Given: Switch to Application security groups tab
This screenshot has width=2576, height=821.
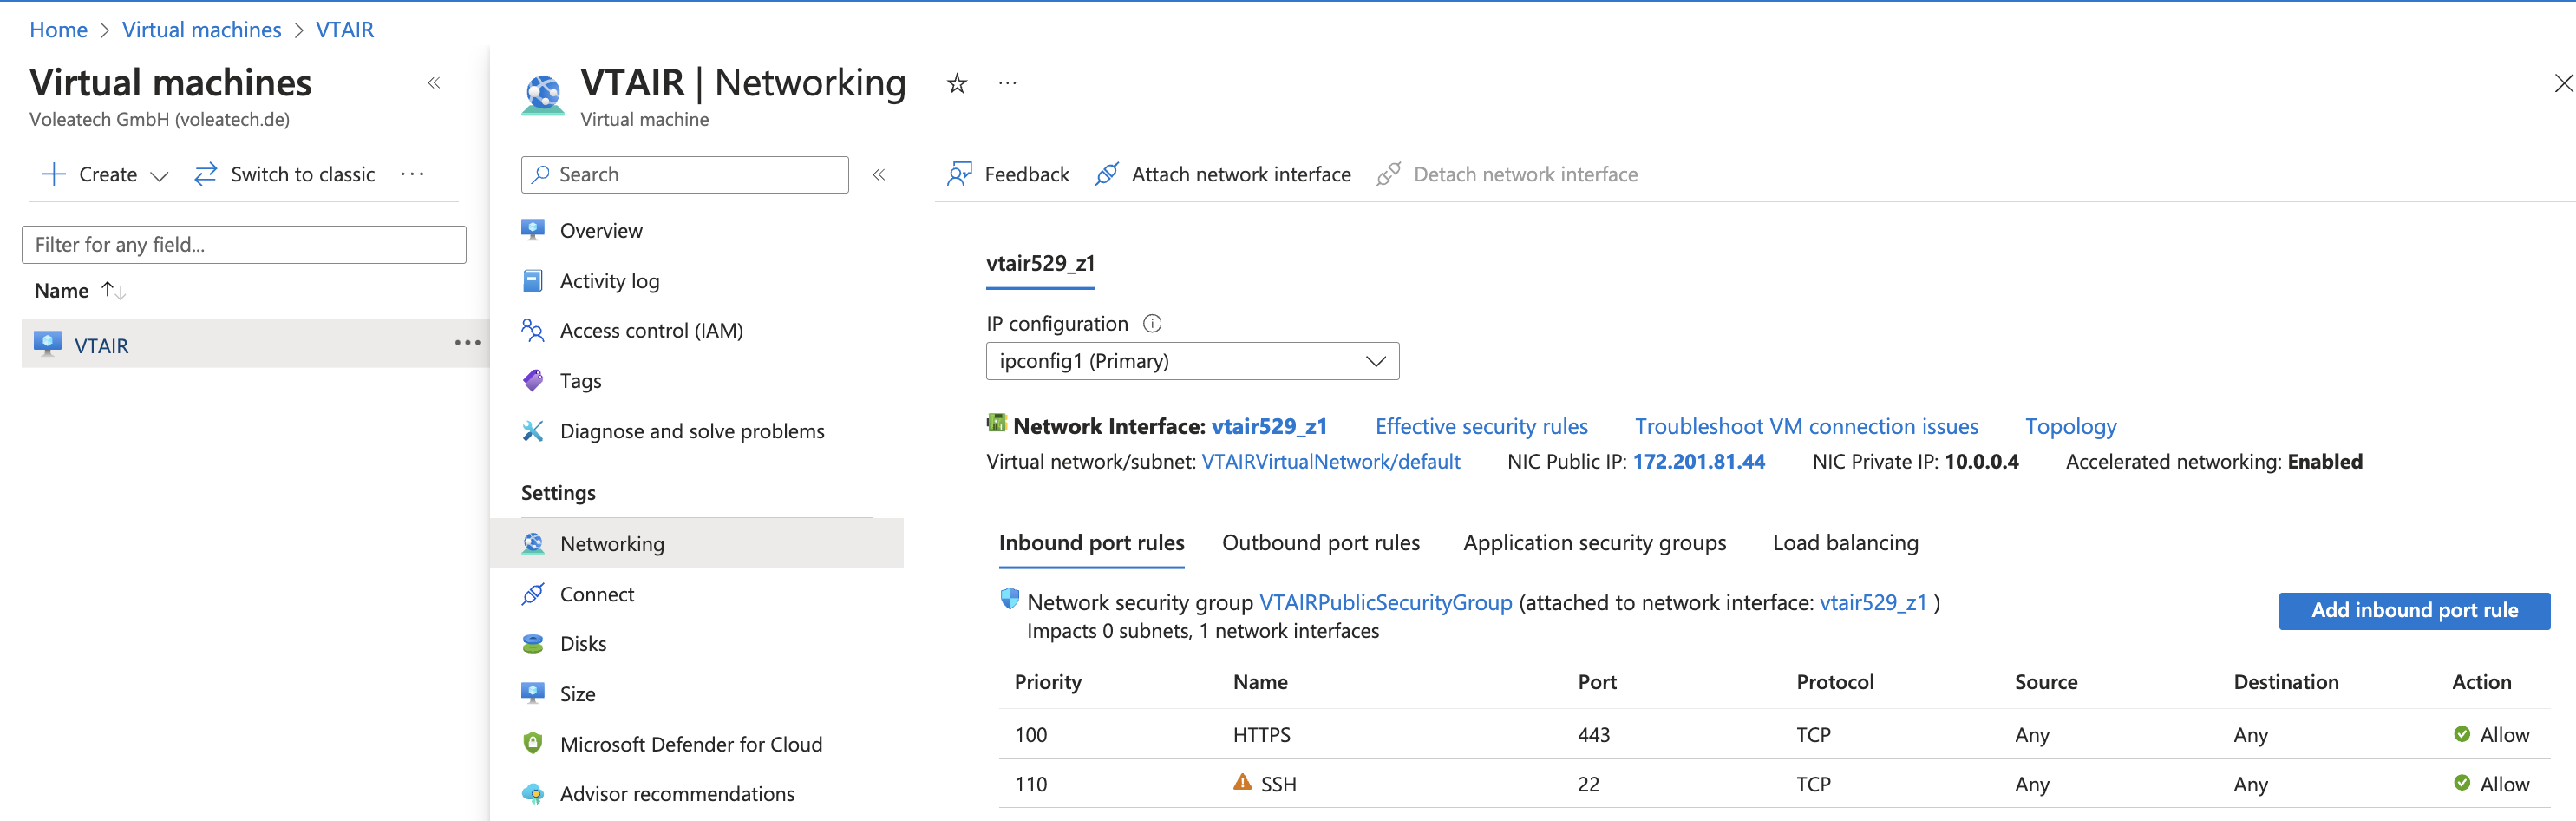Looking at the screenshot, I should pyautogui.click(x=1594, y=543).
